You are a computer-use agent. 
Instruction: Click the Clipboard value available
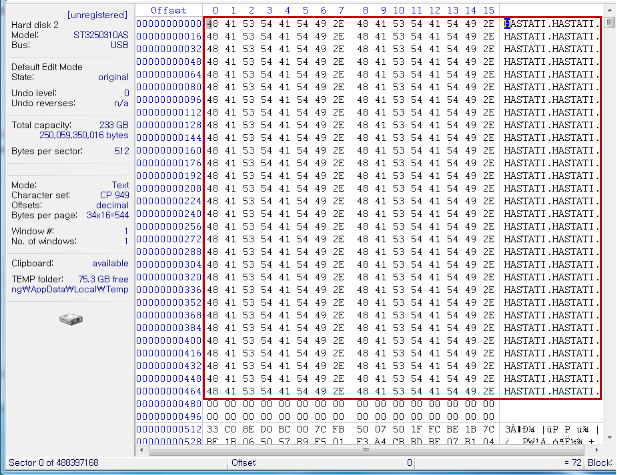(110, 263)
